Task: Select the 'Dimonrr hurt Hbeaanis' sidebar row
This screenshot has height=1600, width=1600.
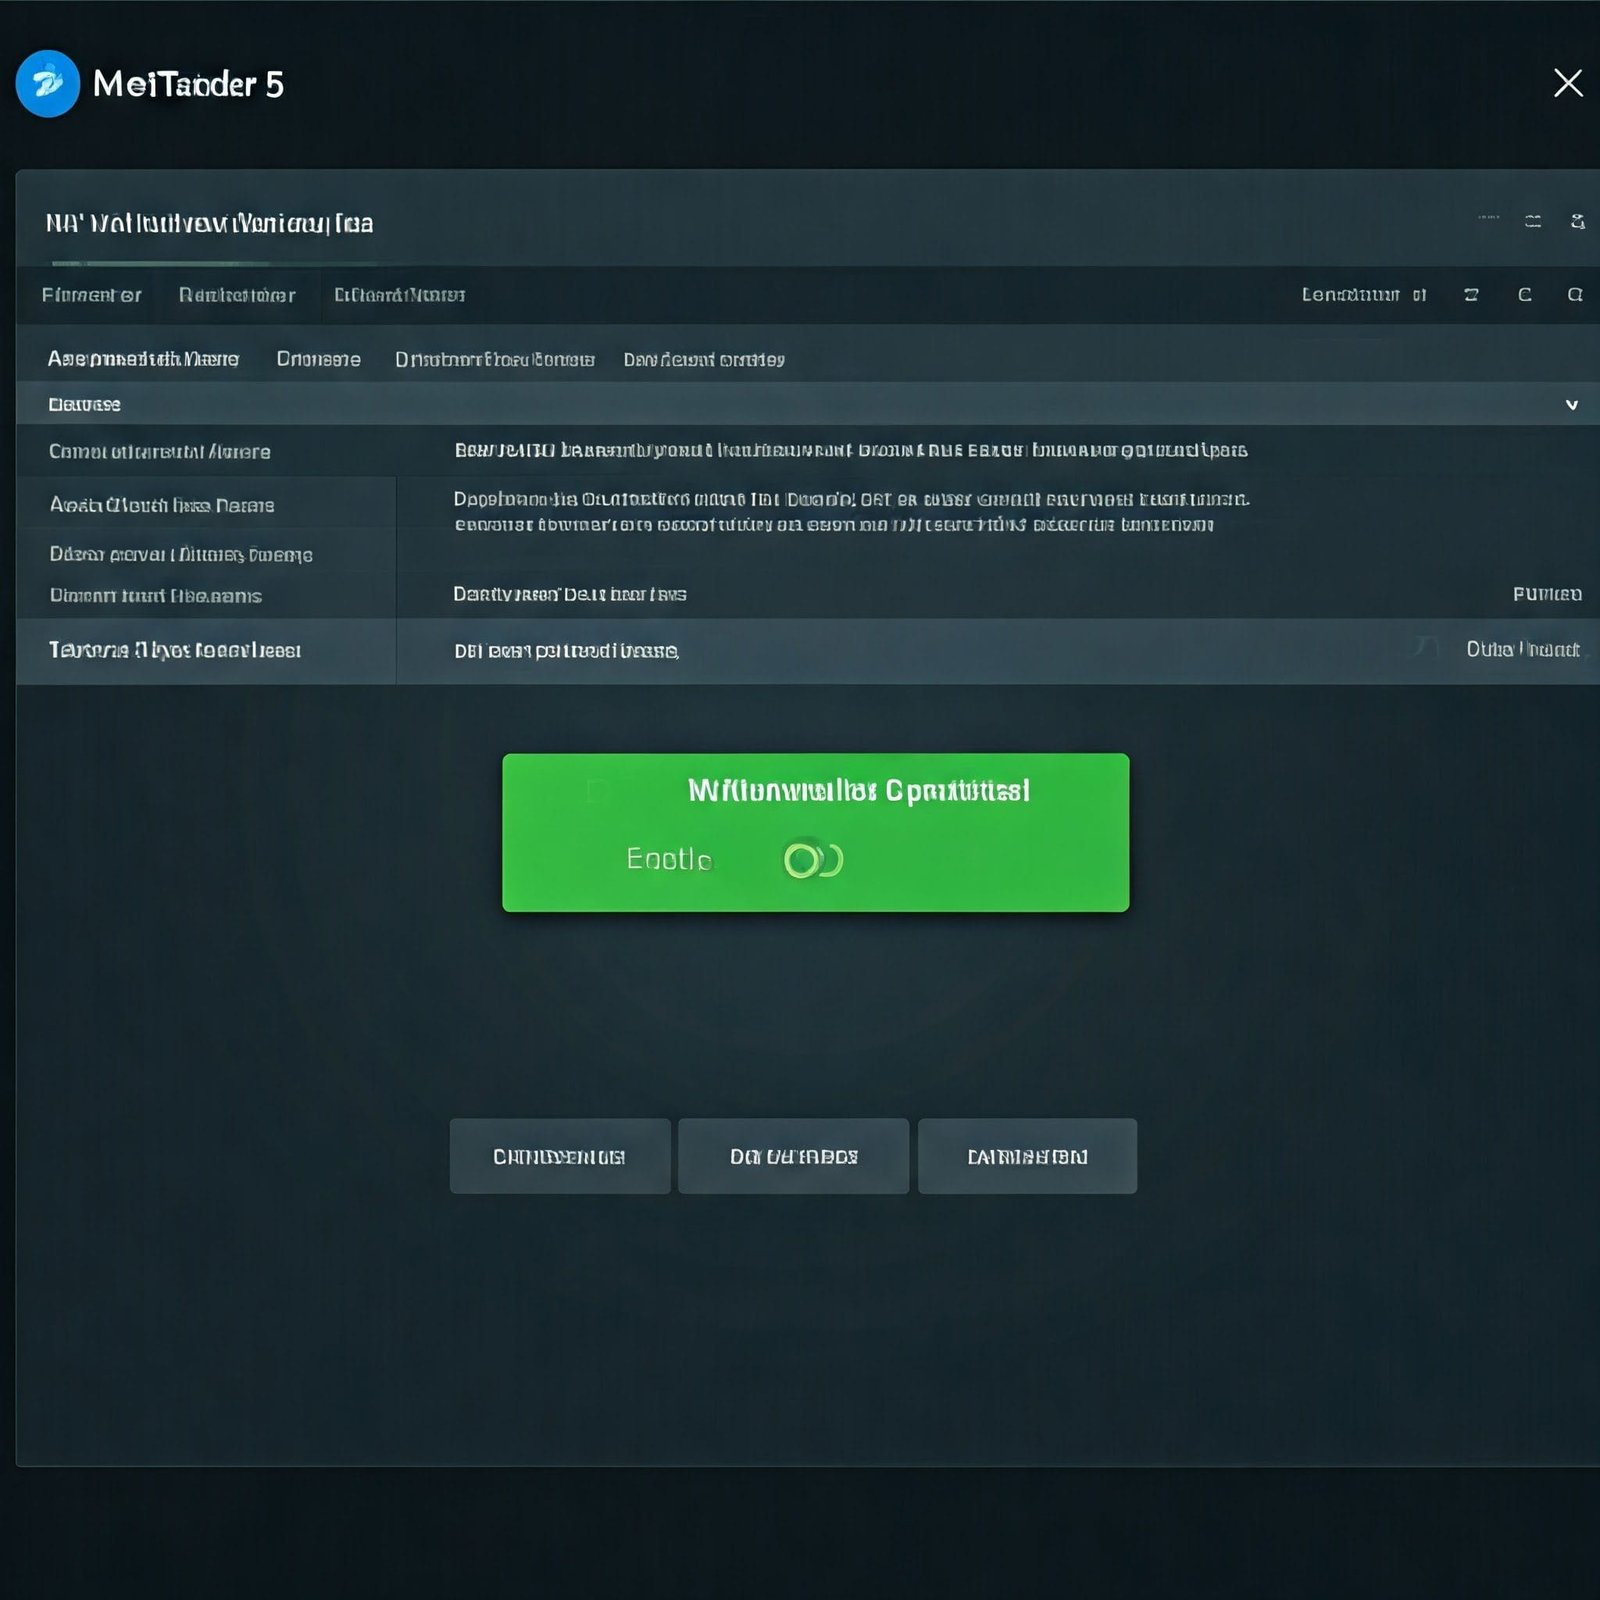Action: (206, 595)
